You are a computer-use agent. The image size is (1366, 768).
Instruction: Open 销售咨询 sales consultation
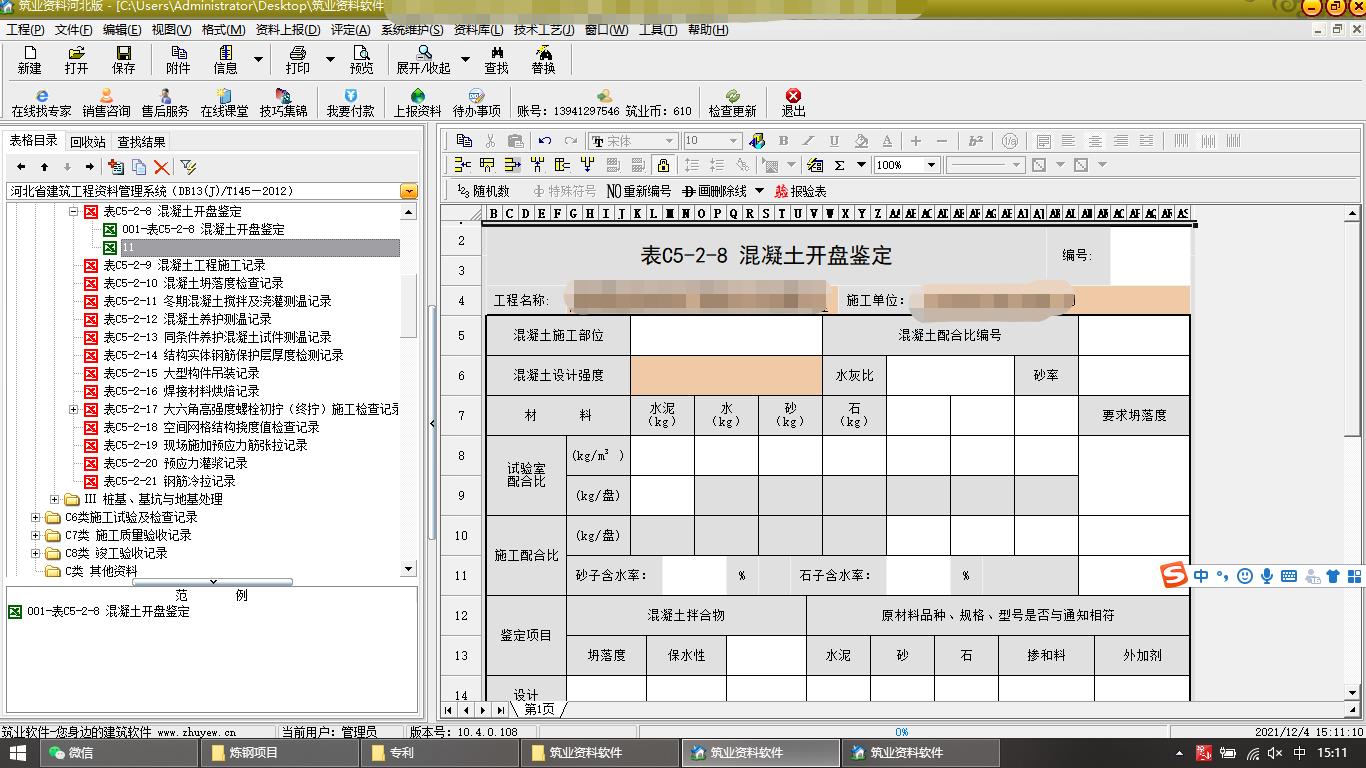point(107,103)
